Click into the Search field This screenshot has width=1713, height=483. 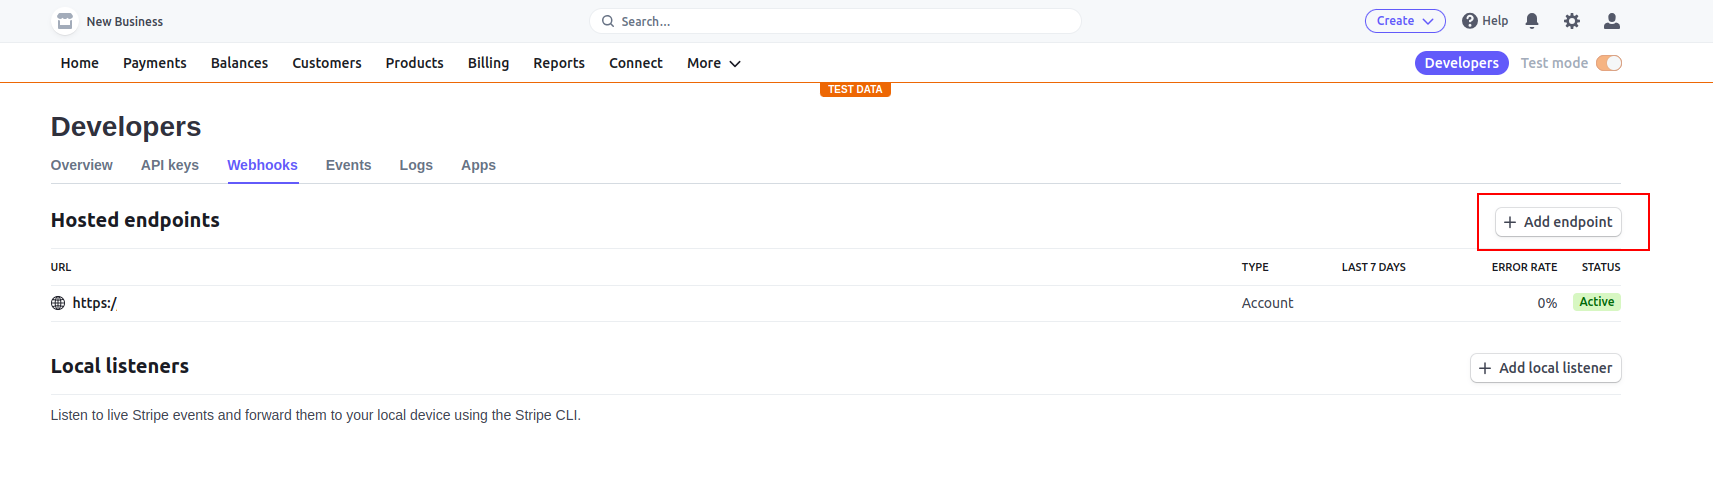point(836,21)
